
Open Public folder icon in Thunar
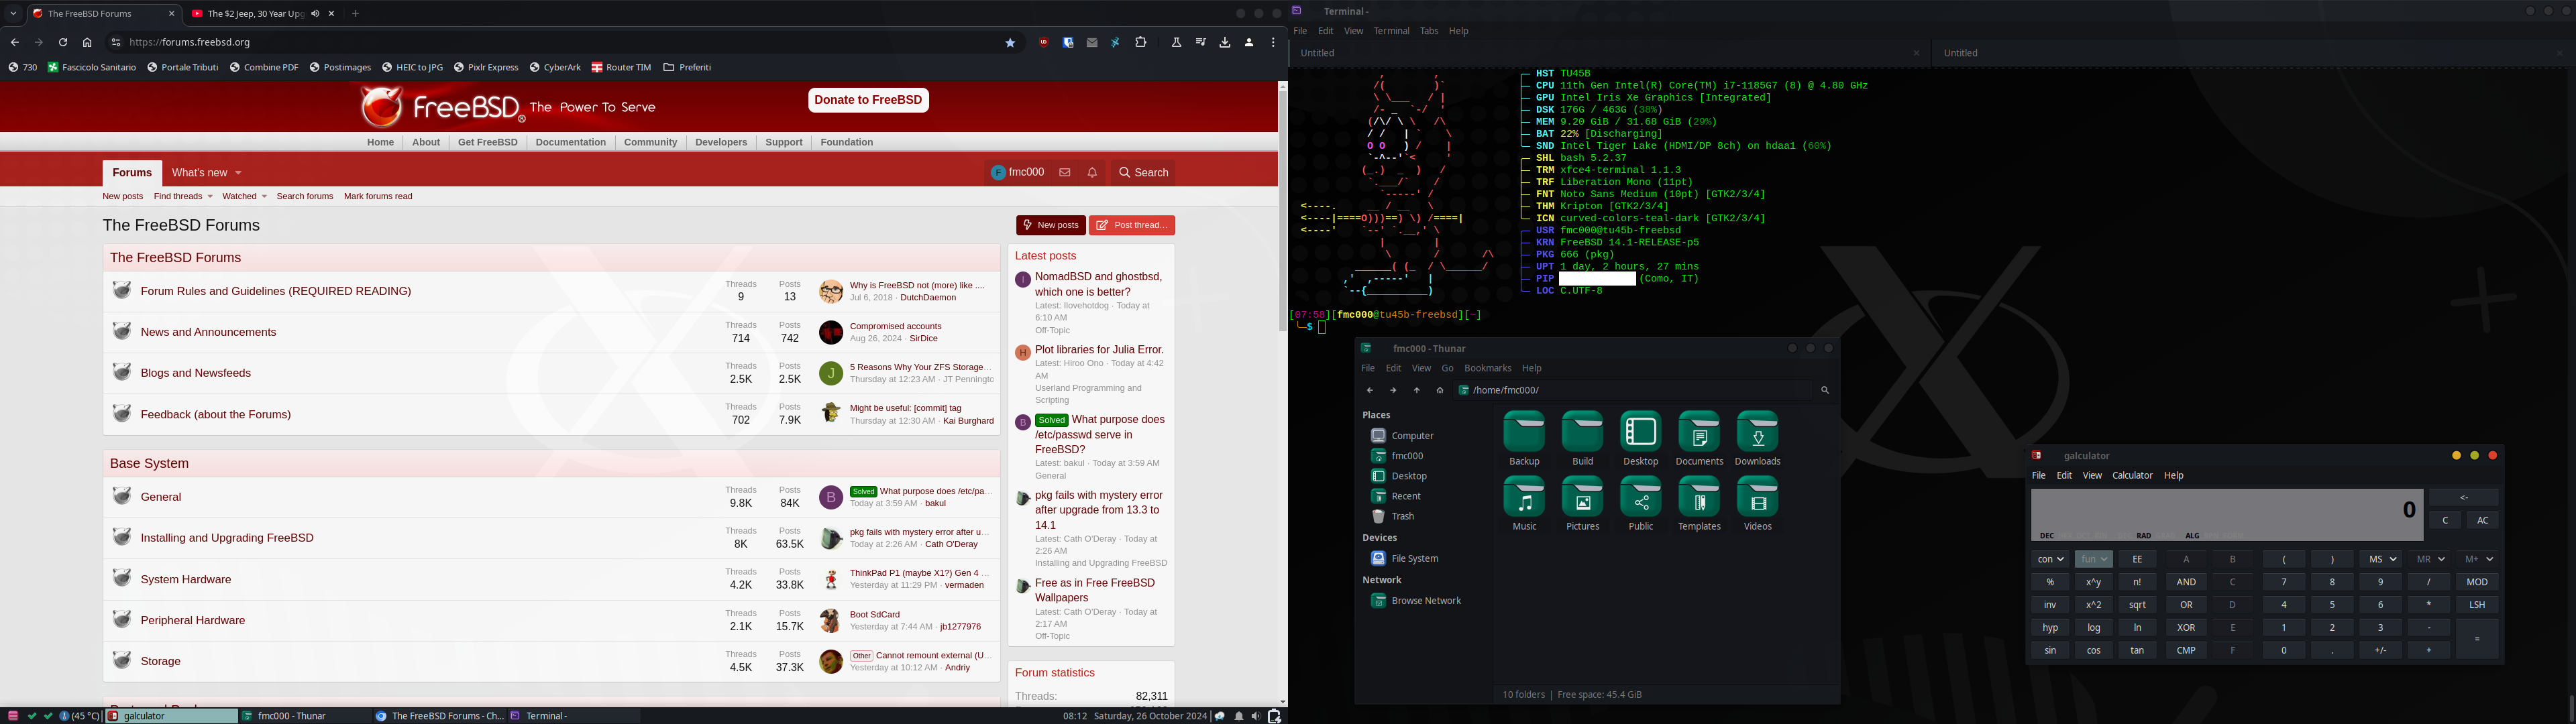click(x=1641, y=497)
